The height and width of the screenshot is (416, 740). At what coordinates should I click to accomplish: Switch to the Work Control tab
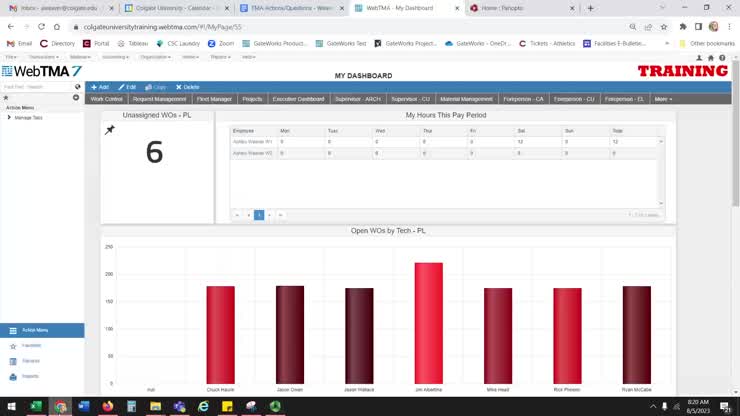click(x=107, y=99)
